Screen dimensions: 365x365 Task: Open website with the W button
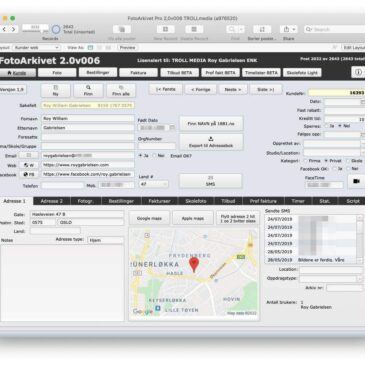point(29,165)
